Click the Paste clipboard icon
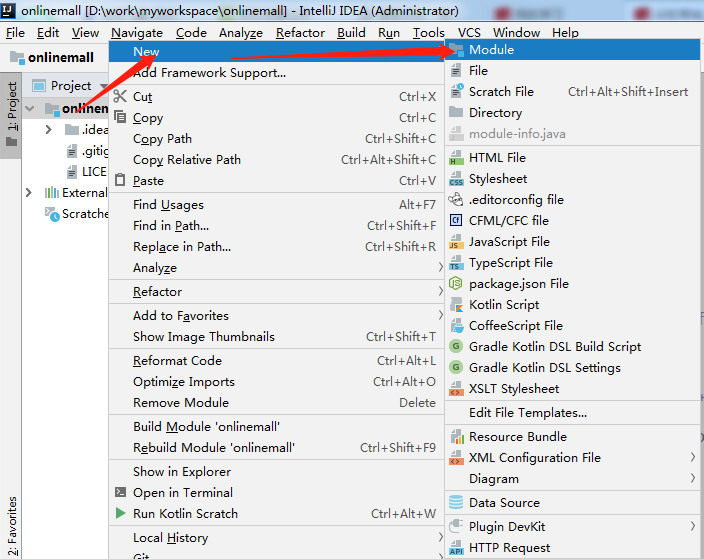This screenshot has width=704, height=559. click(120, 180)
